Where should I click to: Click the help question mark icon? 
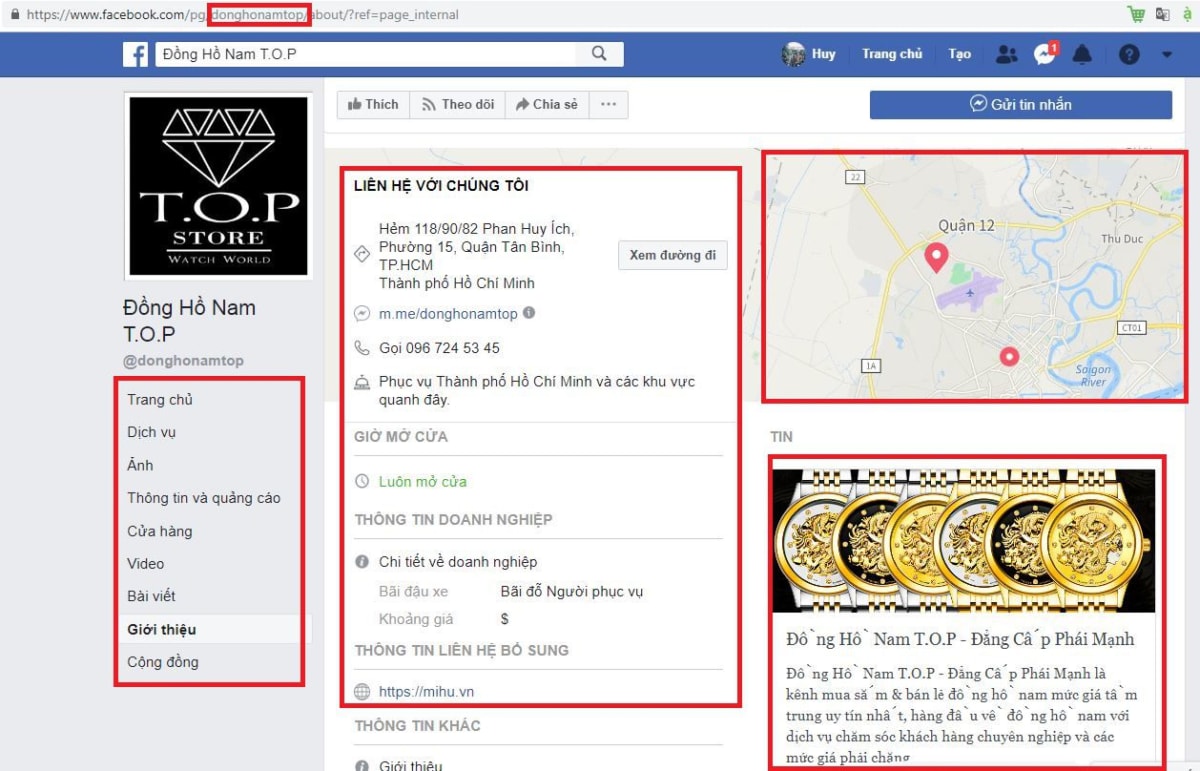pyautogui.click(x=1129, y=55)
